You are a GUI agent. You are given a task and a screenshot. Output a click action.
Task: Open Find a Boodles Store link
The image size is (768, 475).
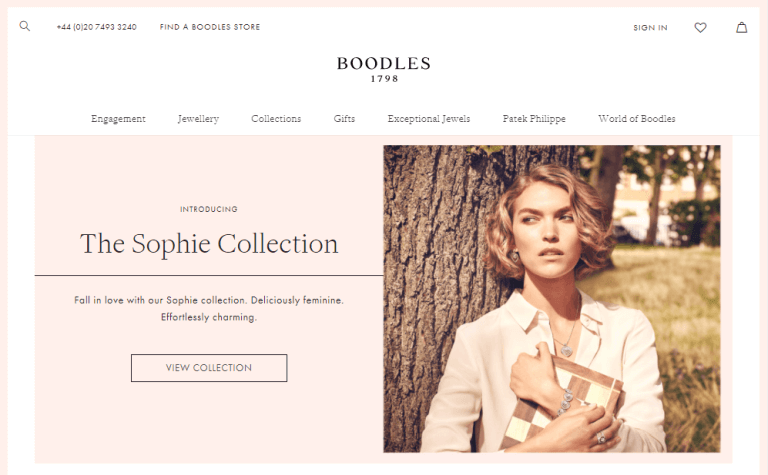pyautogui.click(x=210, y=27)
